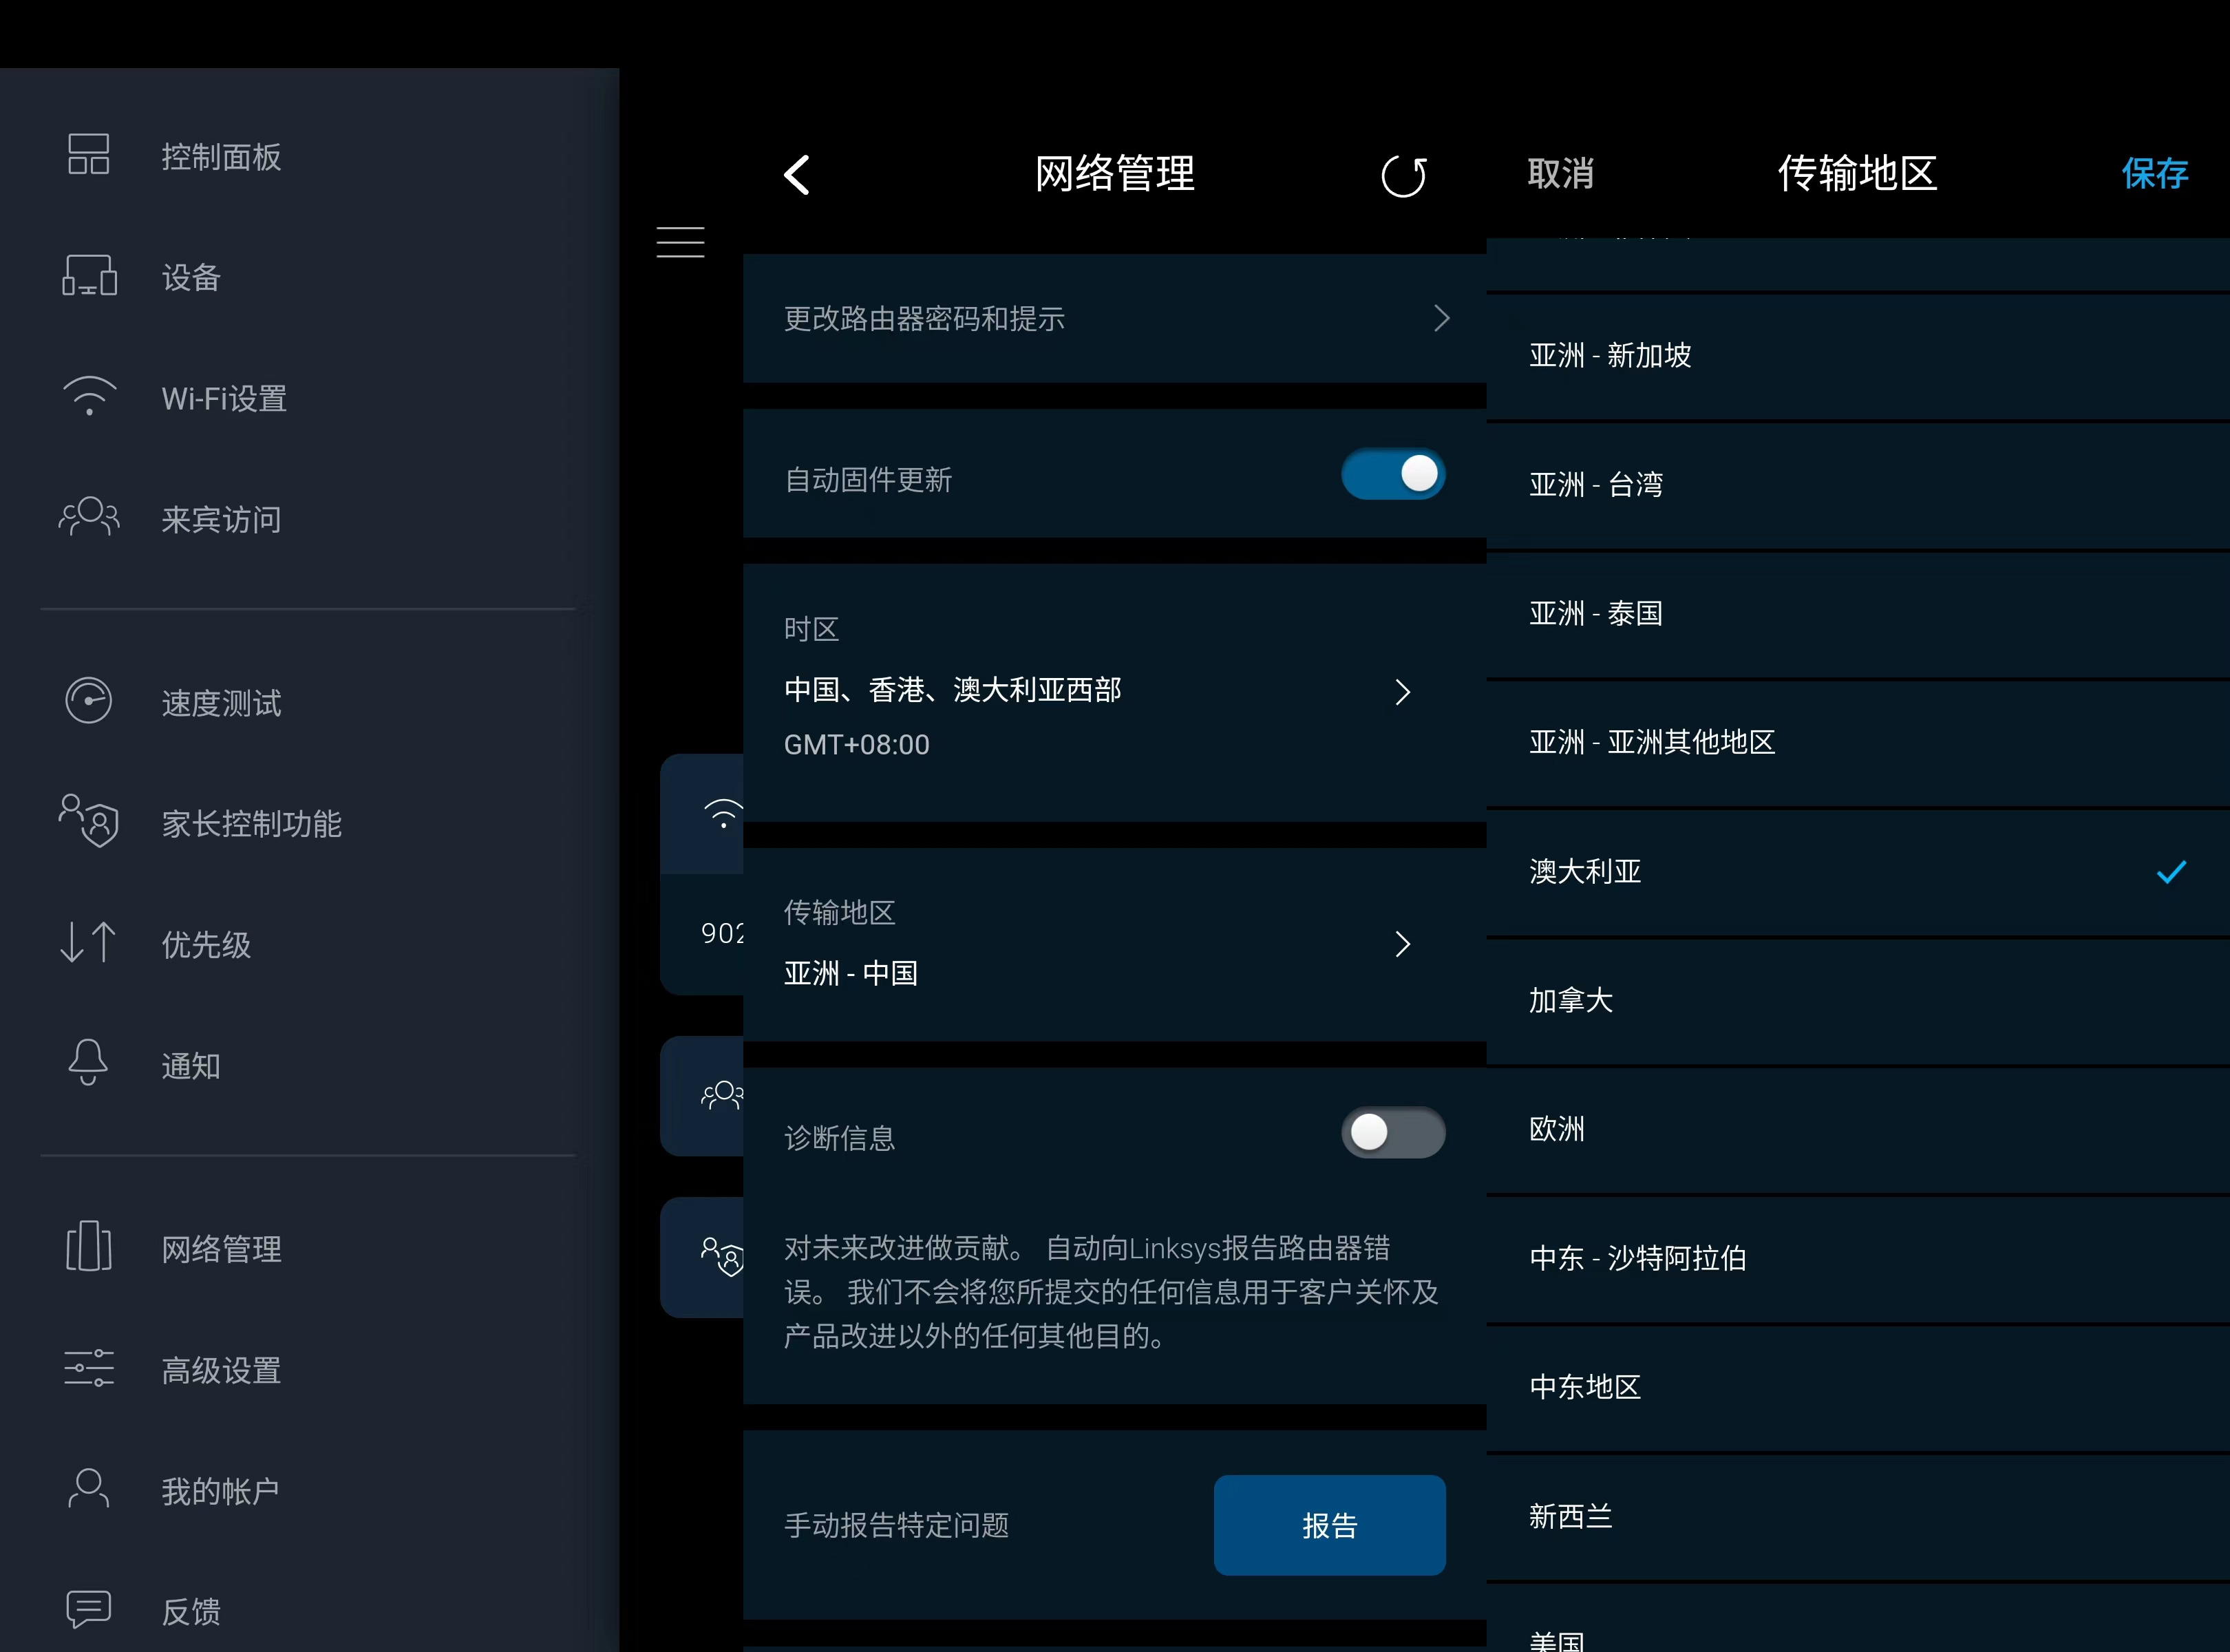Expand 更改路由器密码和提示 chevron

[x=1440, y=319]
